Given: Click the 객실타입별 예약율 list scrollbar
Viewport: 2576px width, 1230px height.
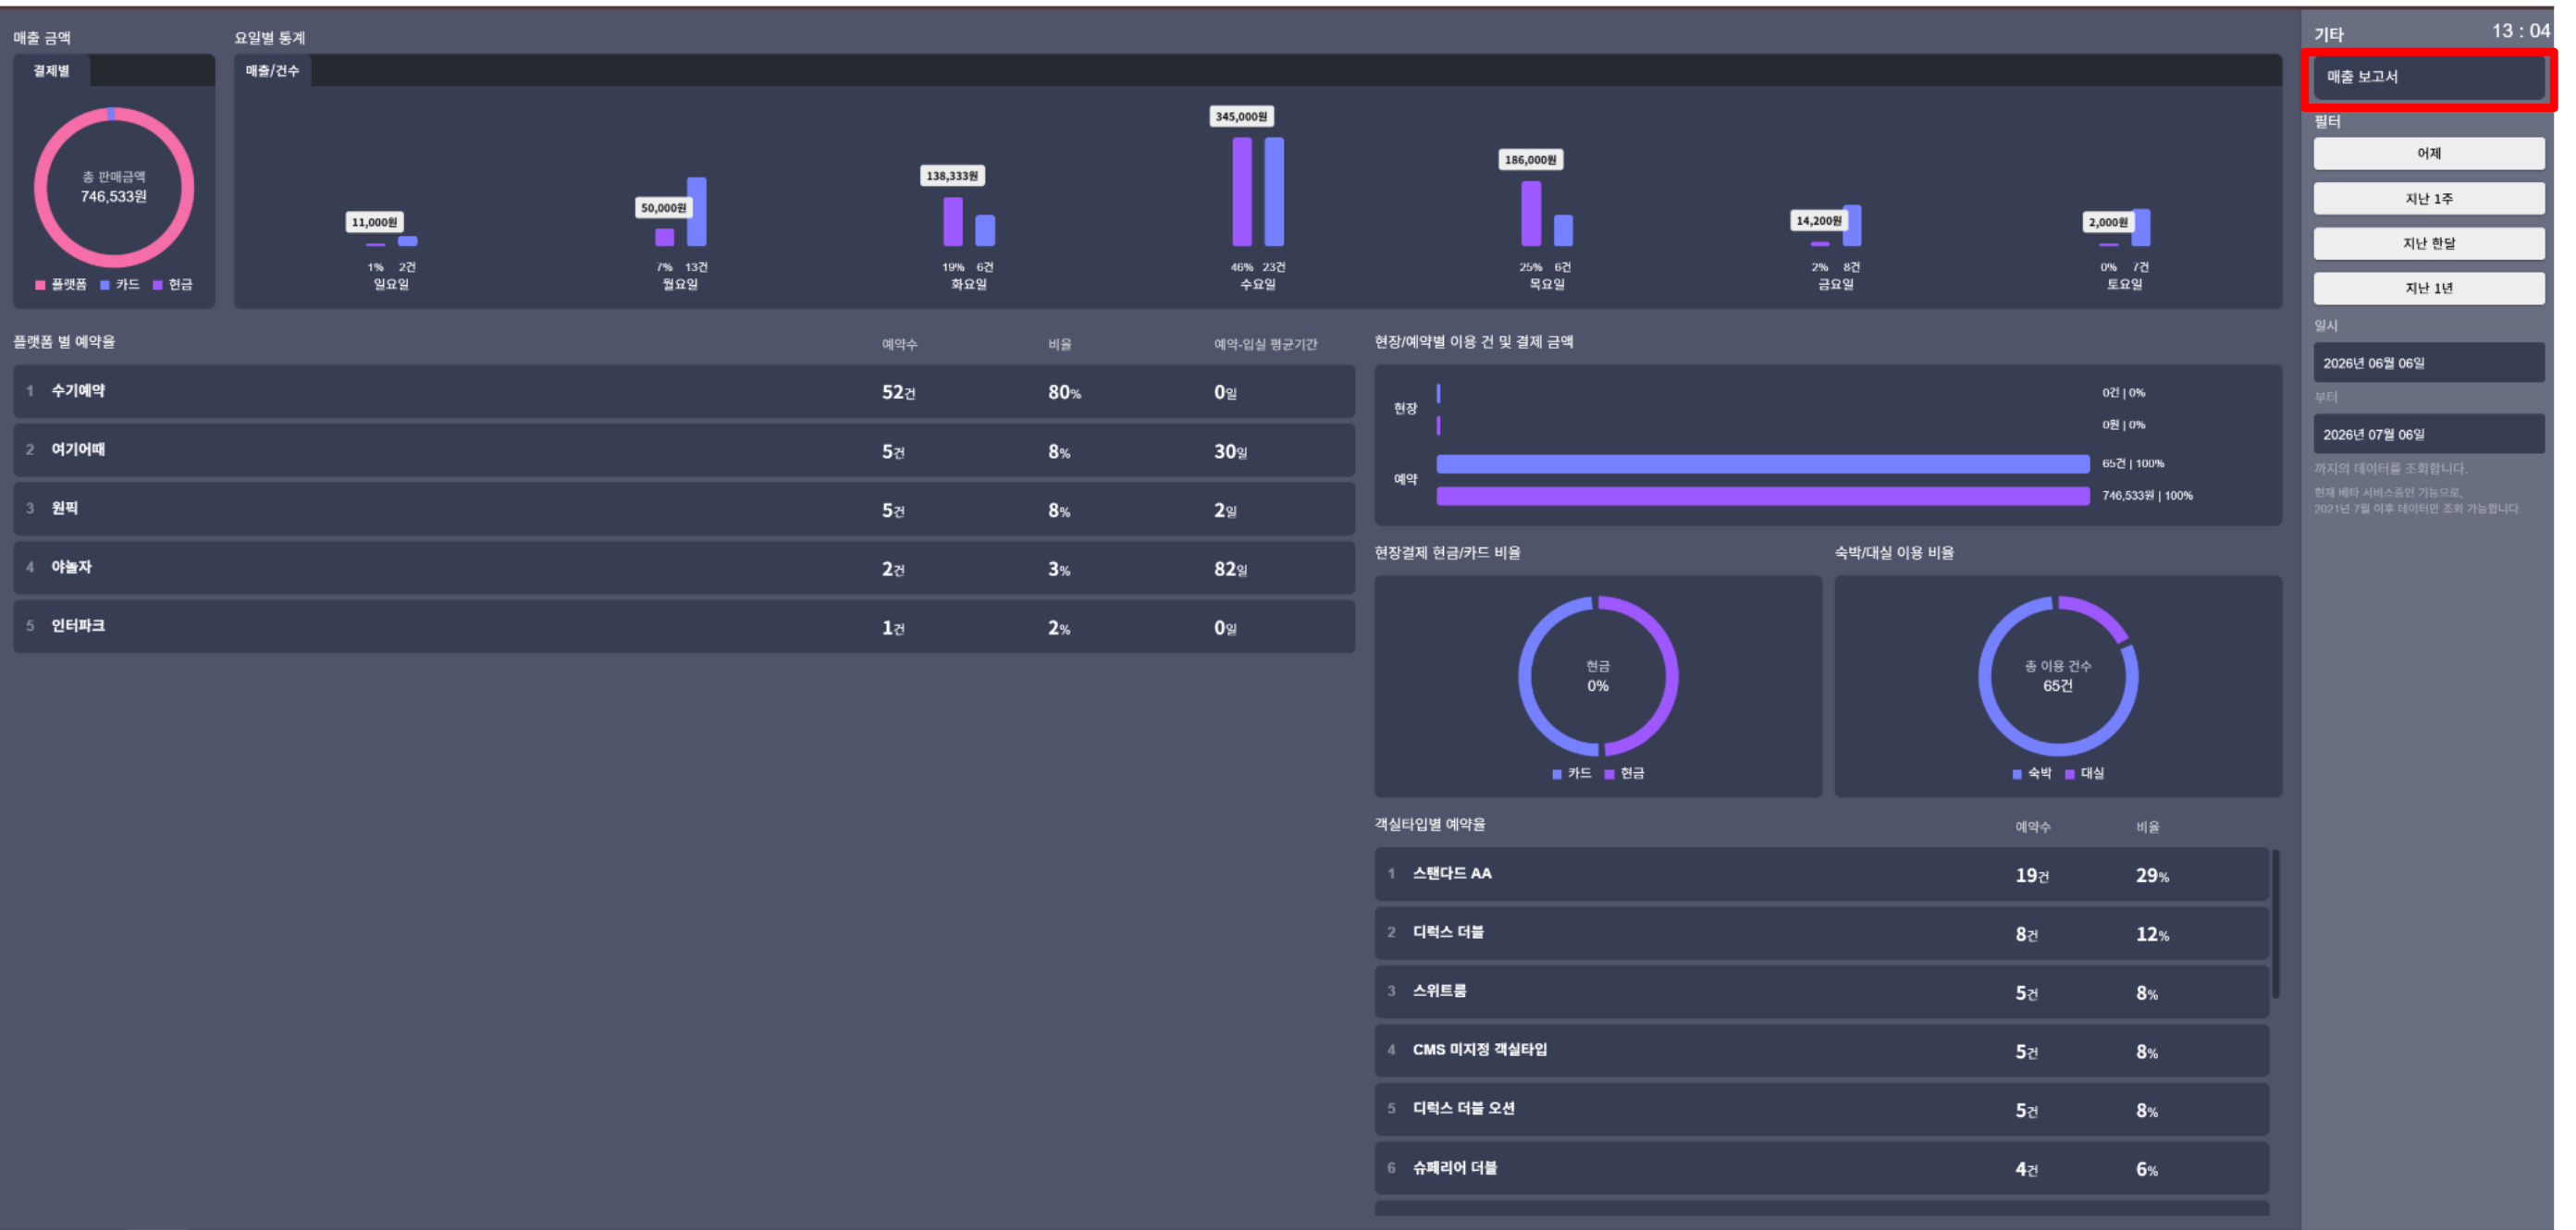Looking at the screenshot, I should click(x=2275, y=924).
